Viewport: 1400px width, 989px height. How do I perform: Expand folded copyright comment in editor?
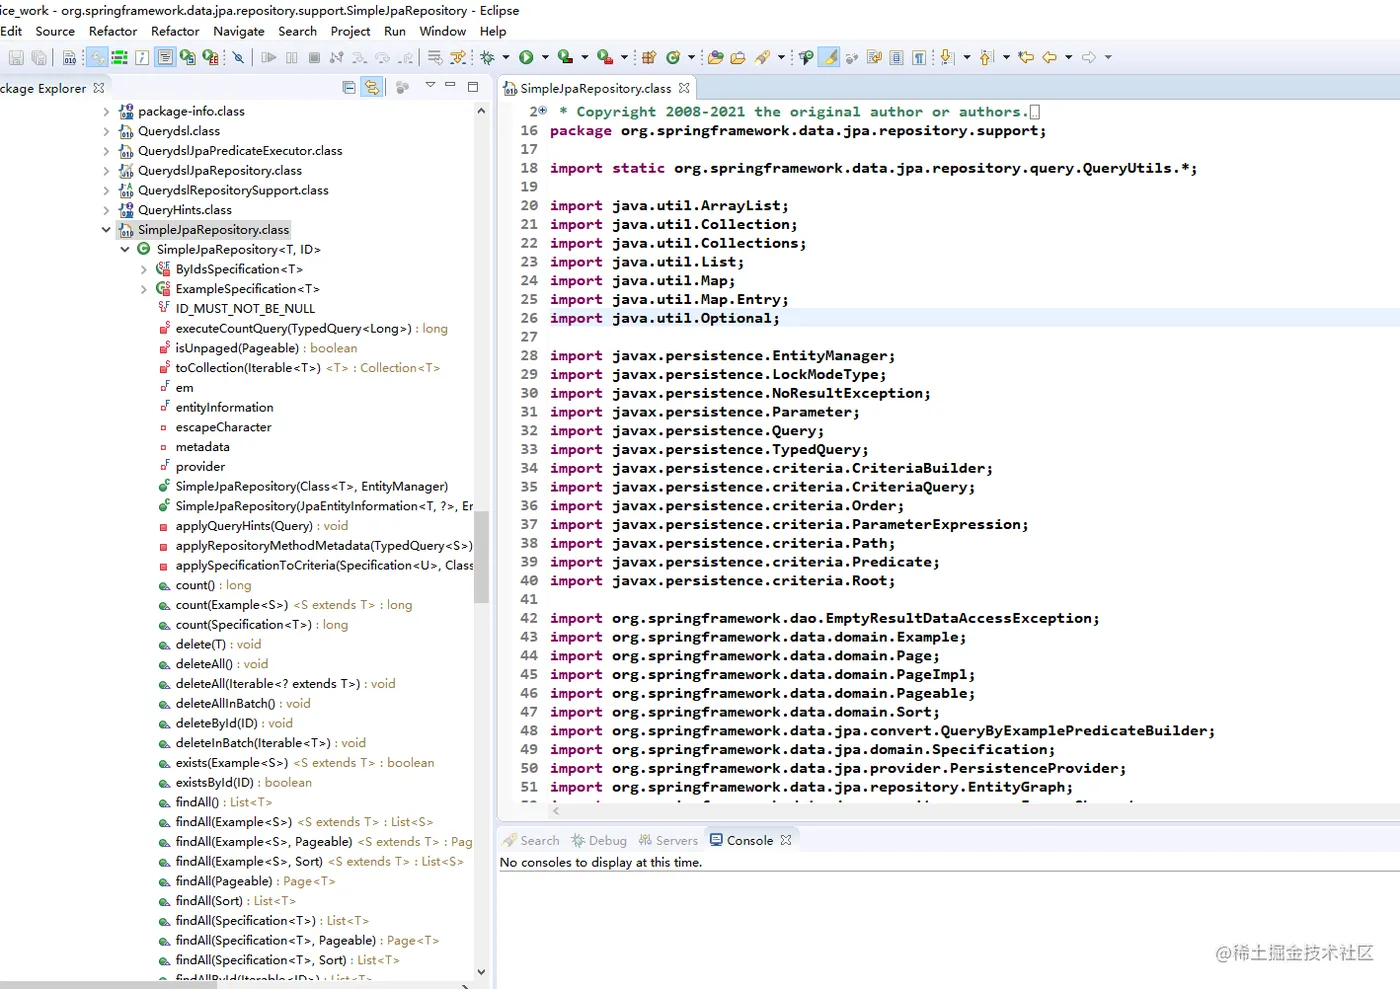tap(542, 111)
